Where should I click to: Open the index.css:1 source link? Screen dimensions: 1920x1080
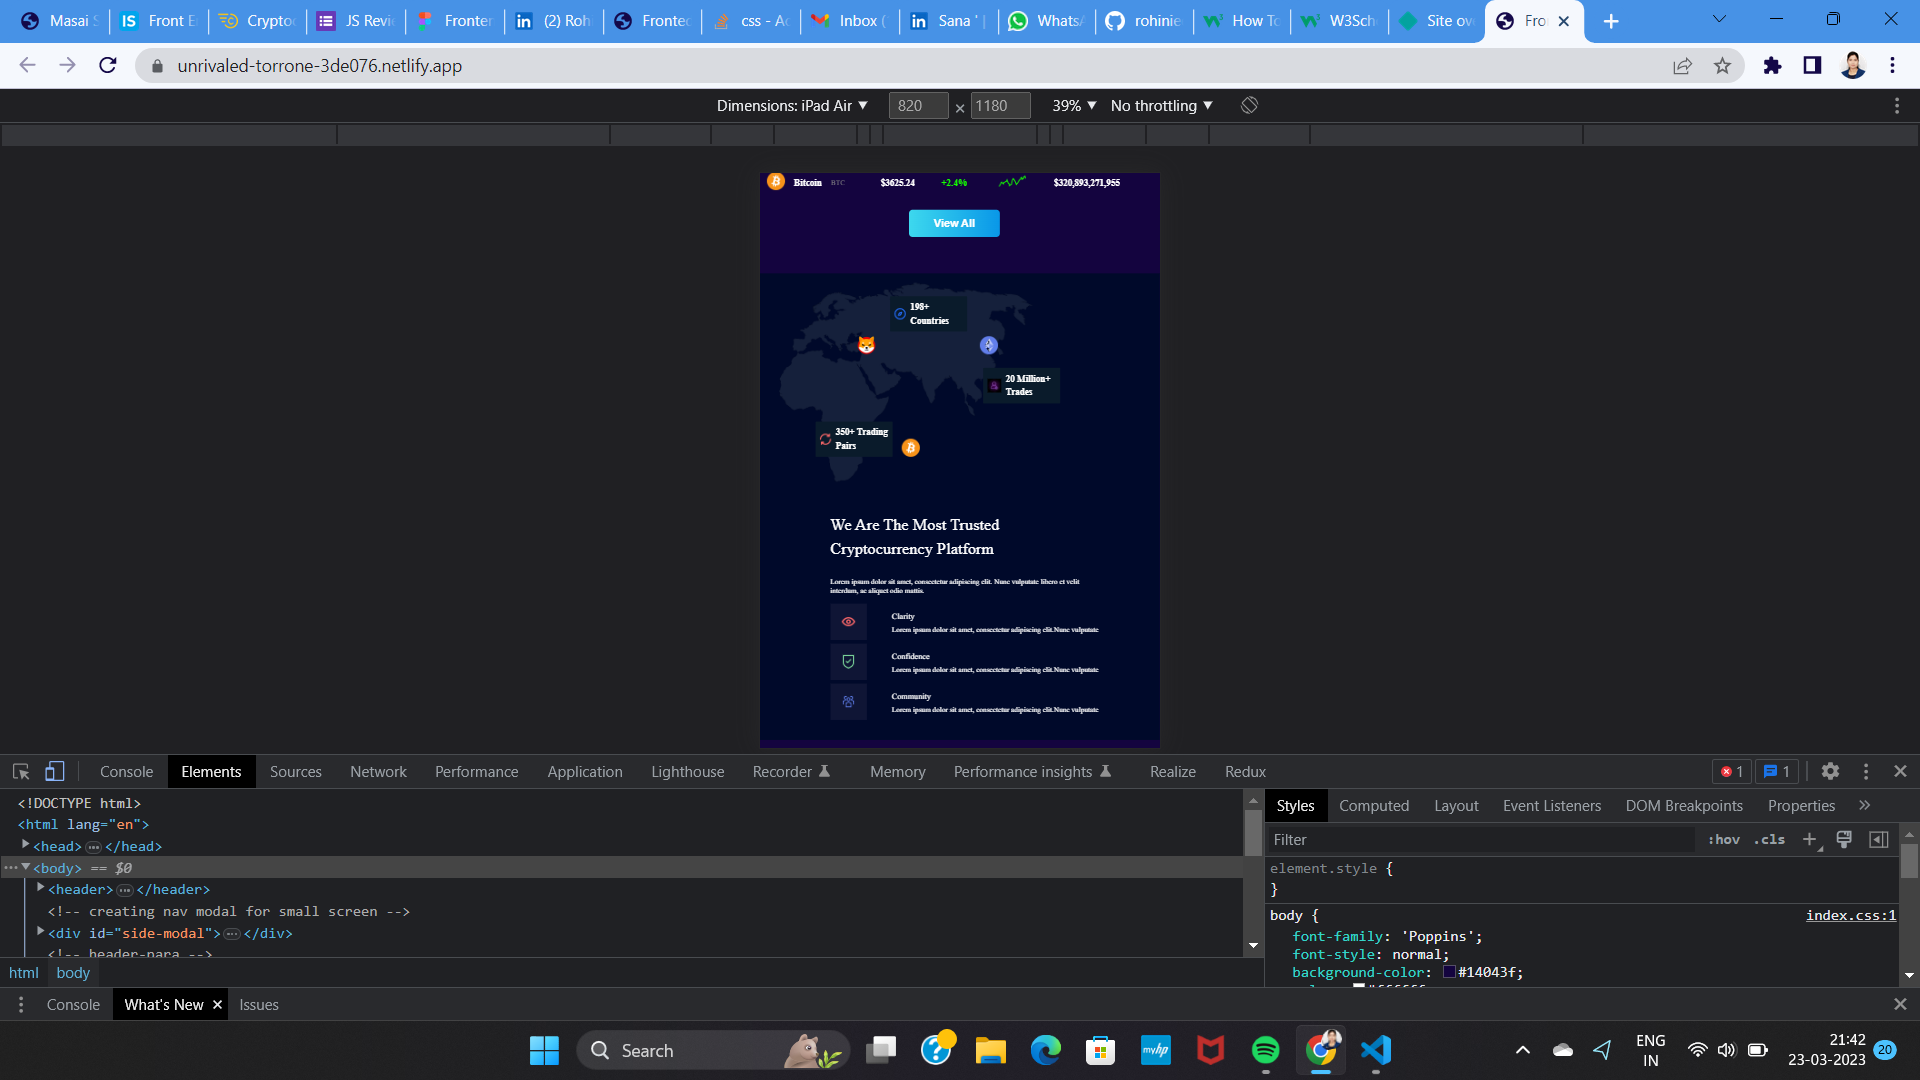(1850, 915)
